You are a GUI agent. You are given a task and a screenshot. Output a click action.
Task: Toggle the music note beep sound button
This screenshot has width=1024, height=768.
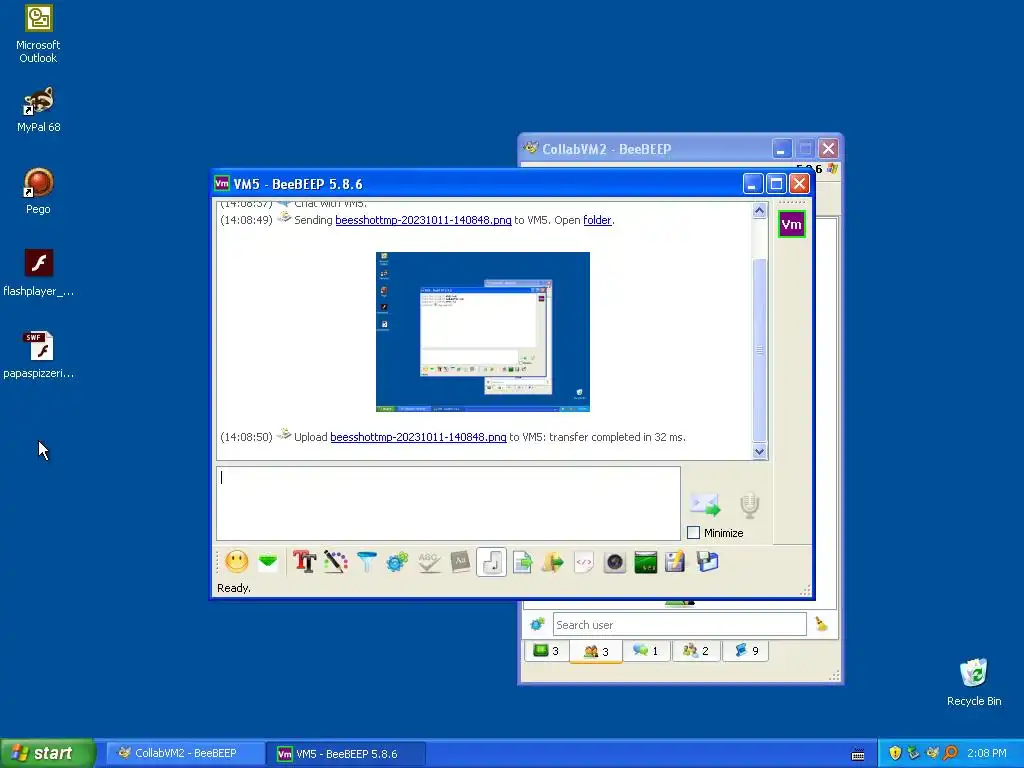coord(492,562)
